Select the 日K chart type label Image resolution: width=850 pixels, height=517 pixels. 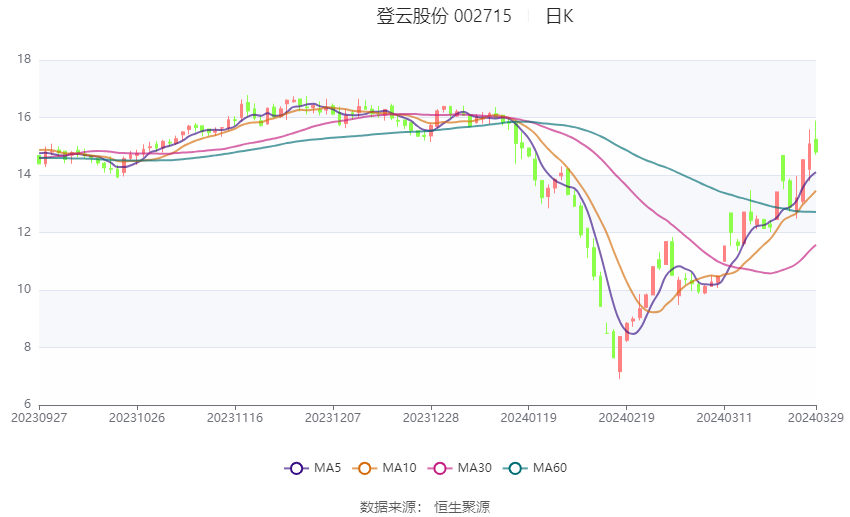click(x=559, y=16)
